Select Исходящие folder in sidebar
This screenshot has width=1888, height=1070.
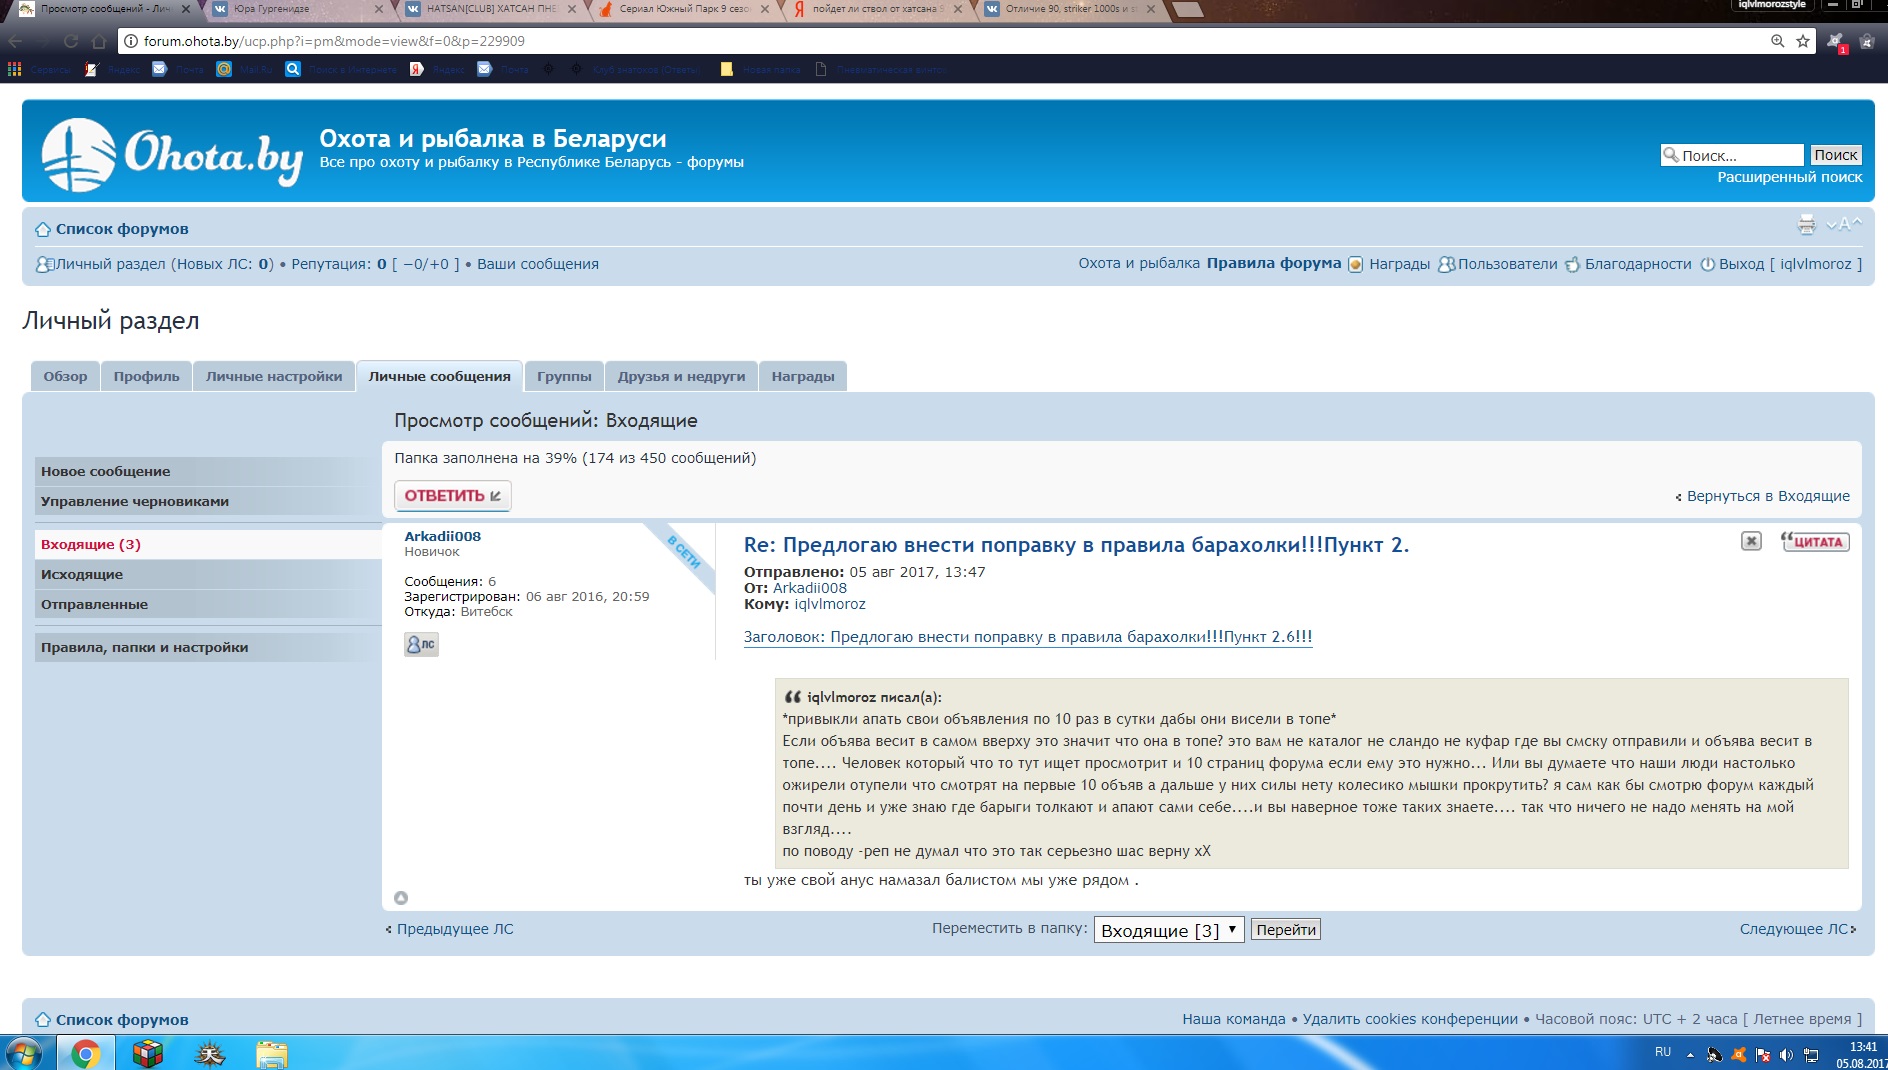click(x=82, y=574)
